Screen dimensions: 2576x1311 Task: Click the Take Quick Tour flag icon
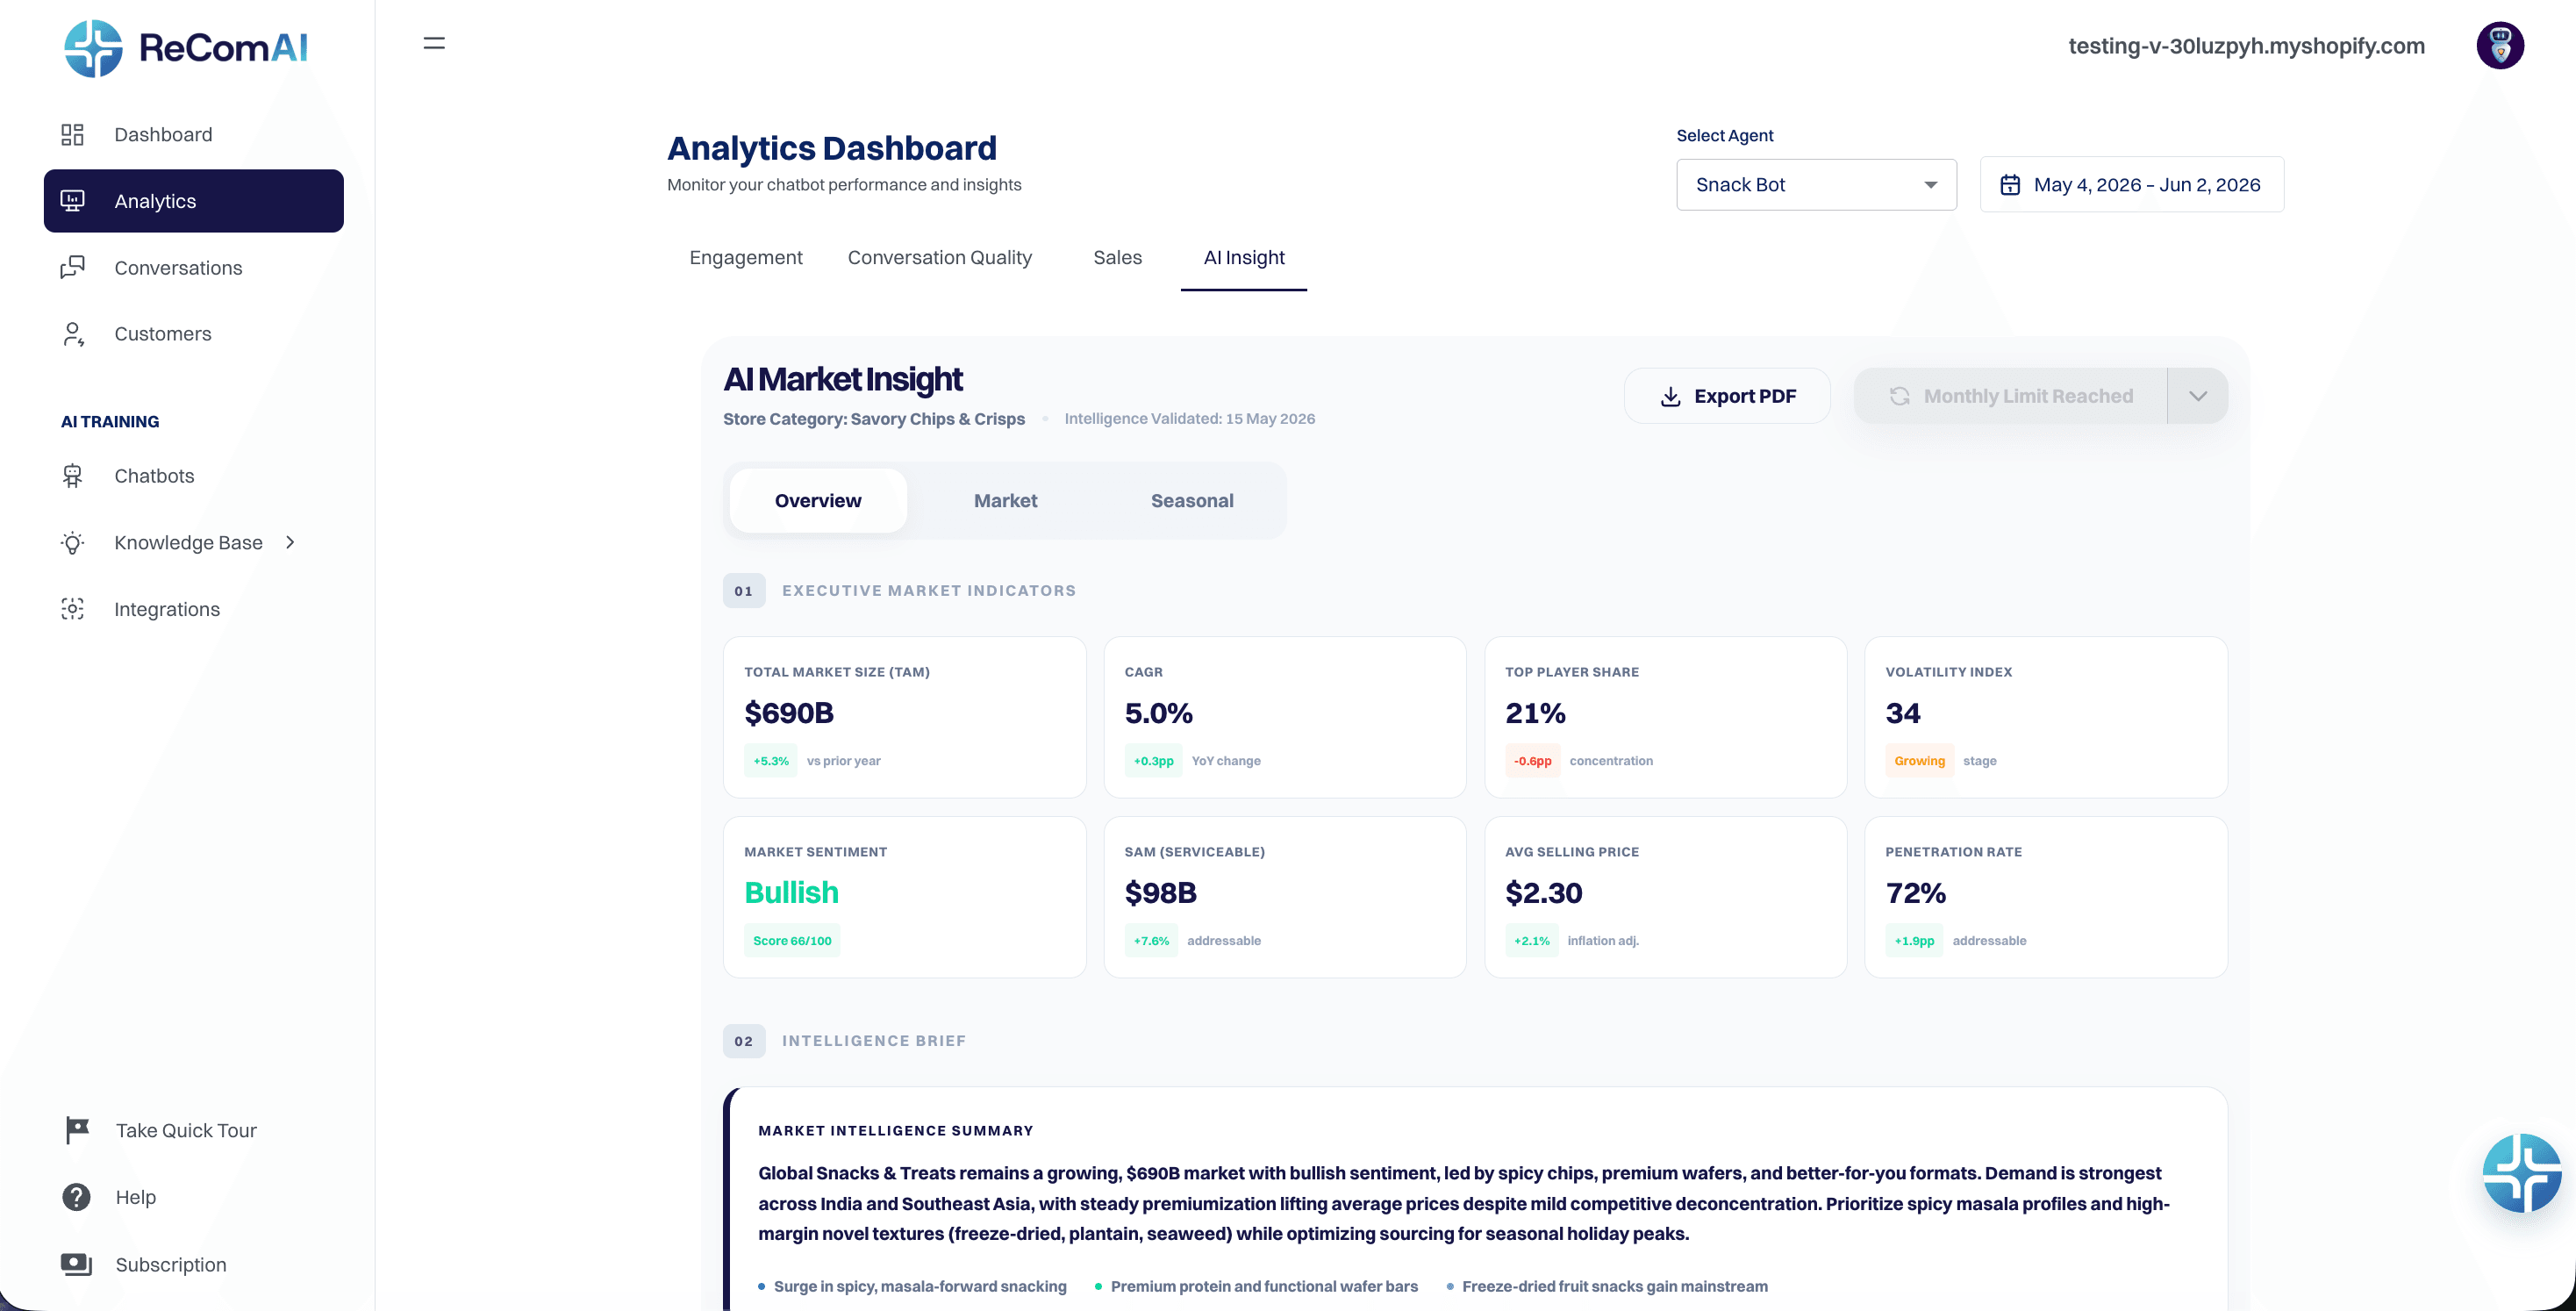77,1130
